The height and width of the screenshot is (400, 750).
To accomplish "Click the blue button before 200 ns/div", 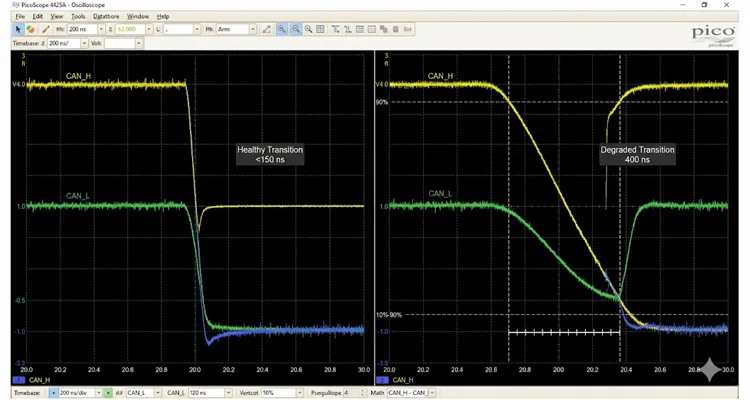I will pos(54,393).
